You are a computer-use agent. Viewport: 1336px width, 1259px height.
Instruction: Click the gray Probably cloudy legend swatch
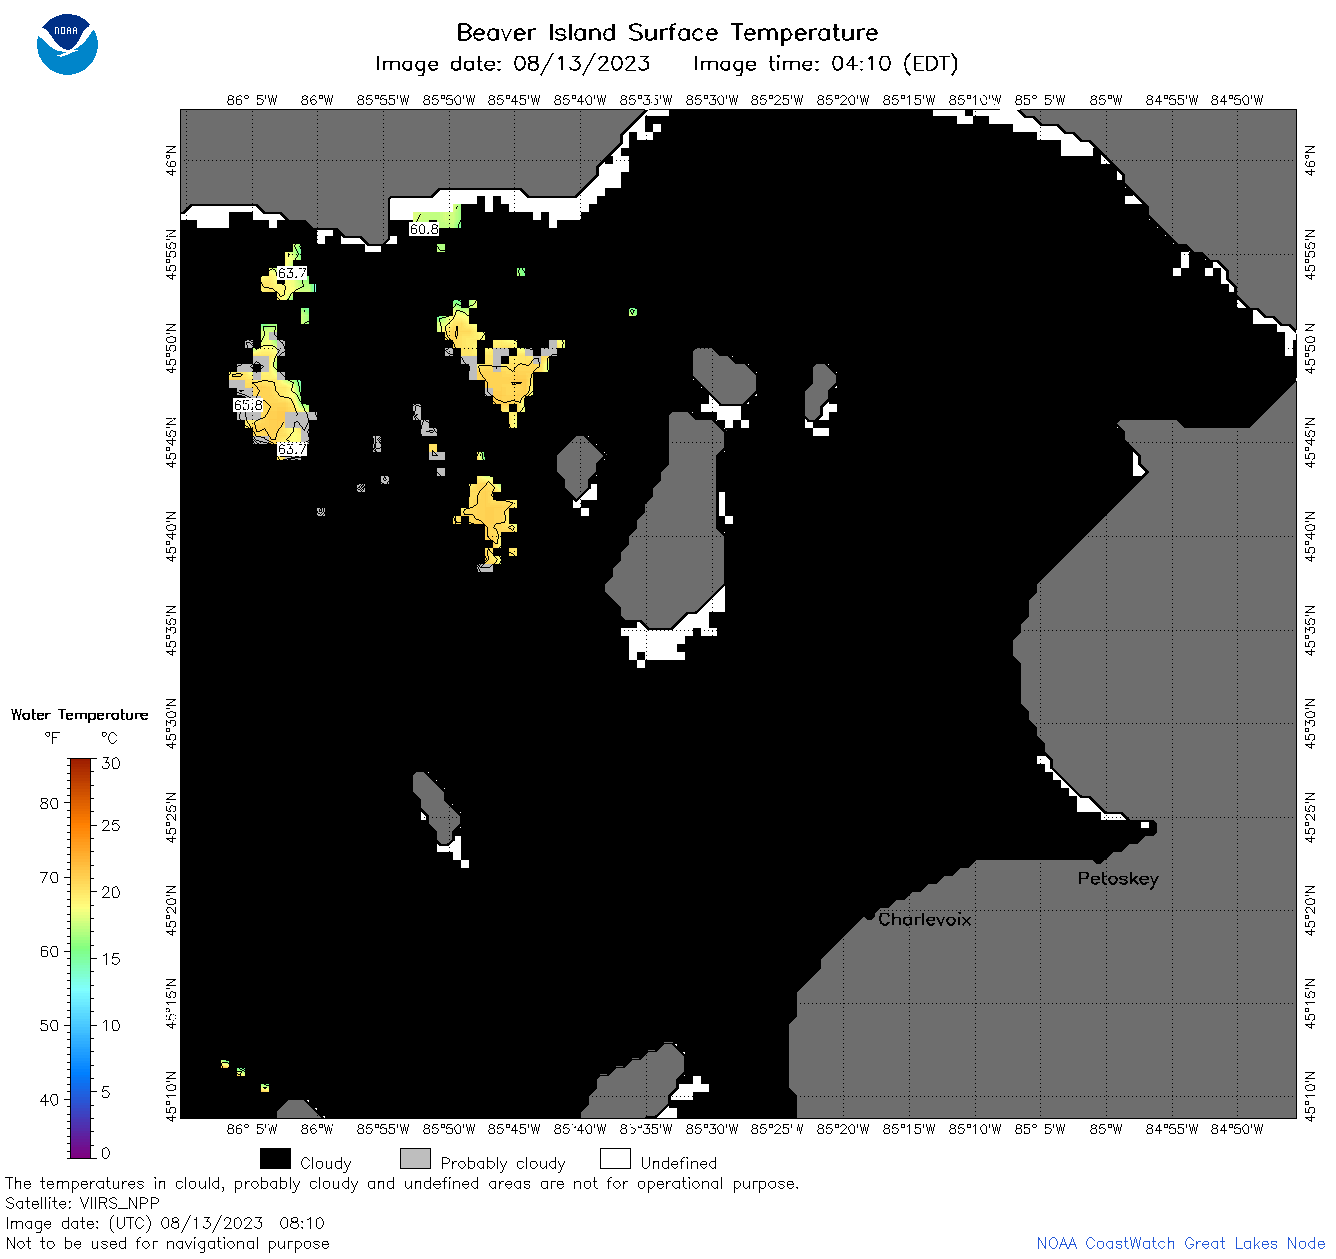point(415,1159)
